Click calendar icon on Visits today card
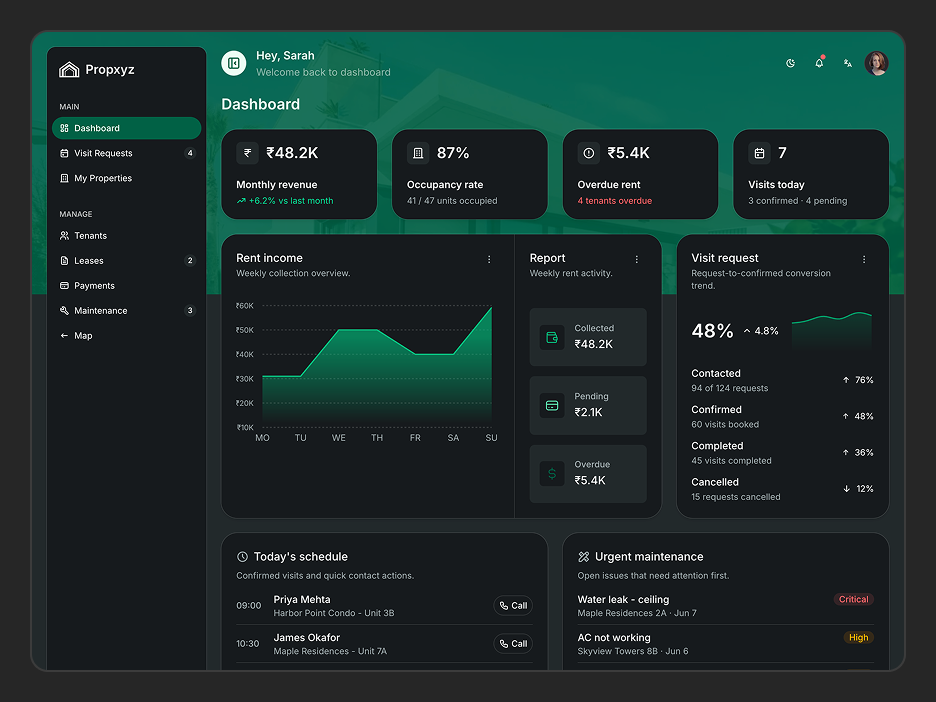This screenshot has width=936, height=702. click(759, 153)
